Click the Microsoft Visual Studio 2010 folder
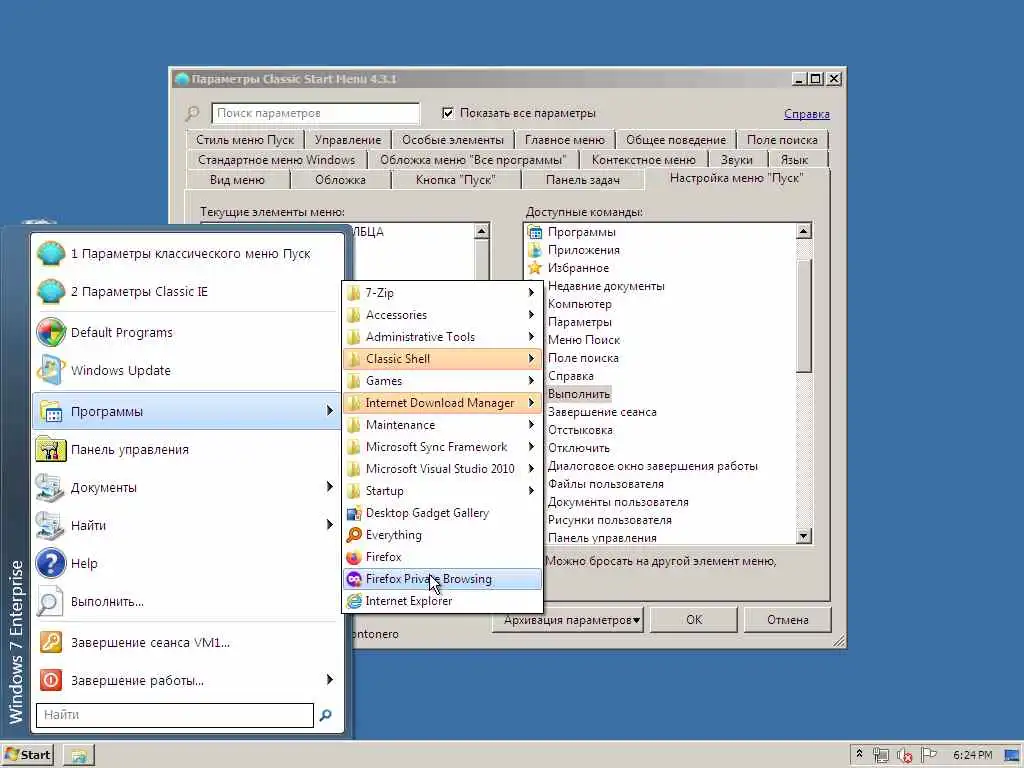Image resolution: width=1024 pixels, height=768 pixels. click(x=442, y=469)
